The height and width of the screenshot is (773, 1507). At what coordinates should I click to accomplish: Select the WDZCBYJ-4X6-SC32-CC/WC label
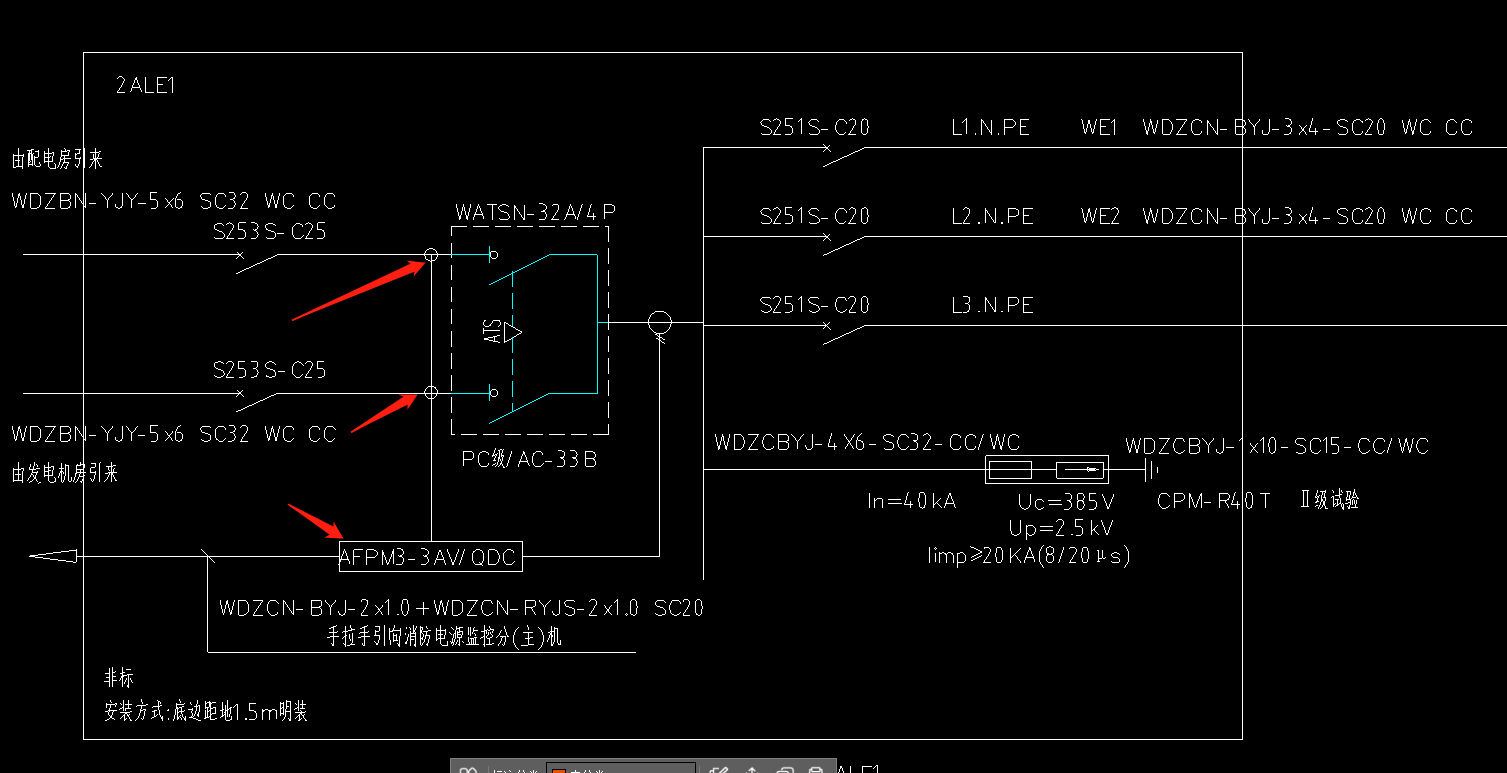867,443
